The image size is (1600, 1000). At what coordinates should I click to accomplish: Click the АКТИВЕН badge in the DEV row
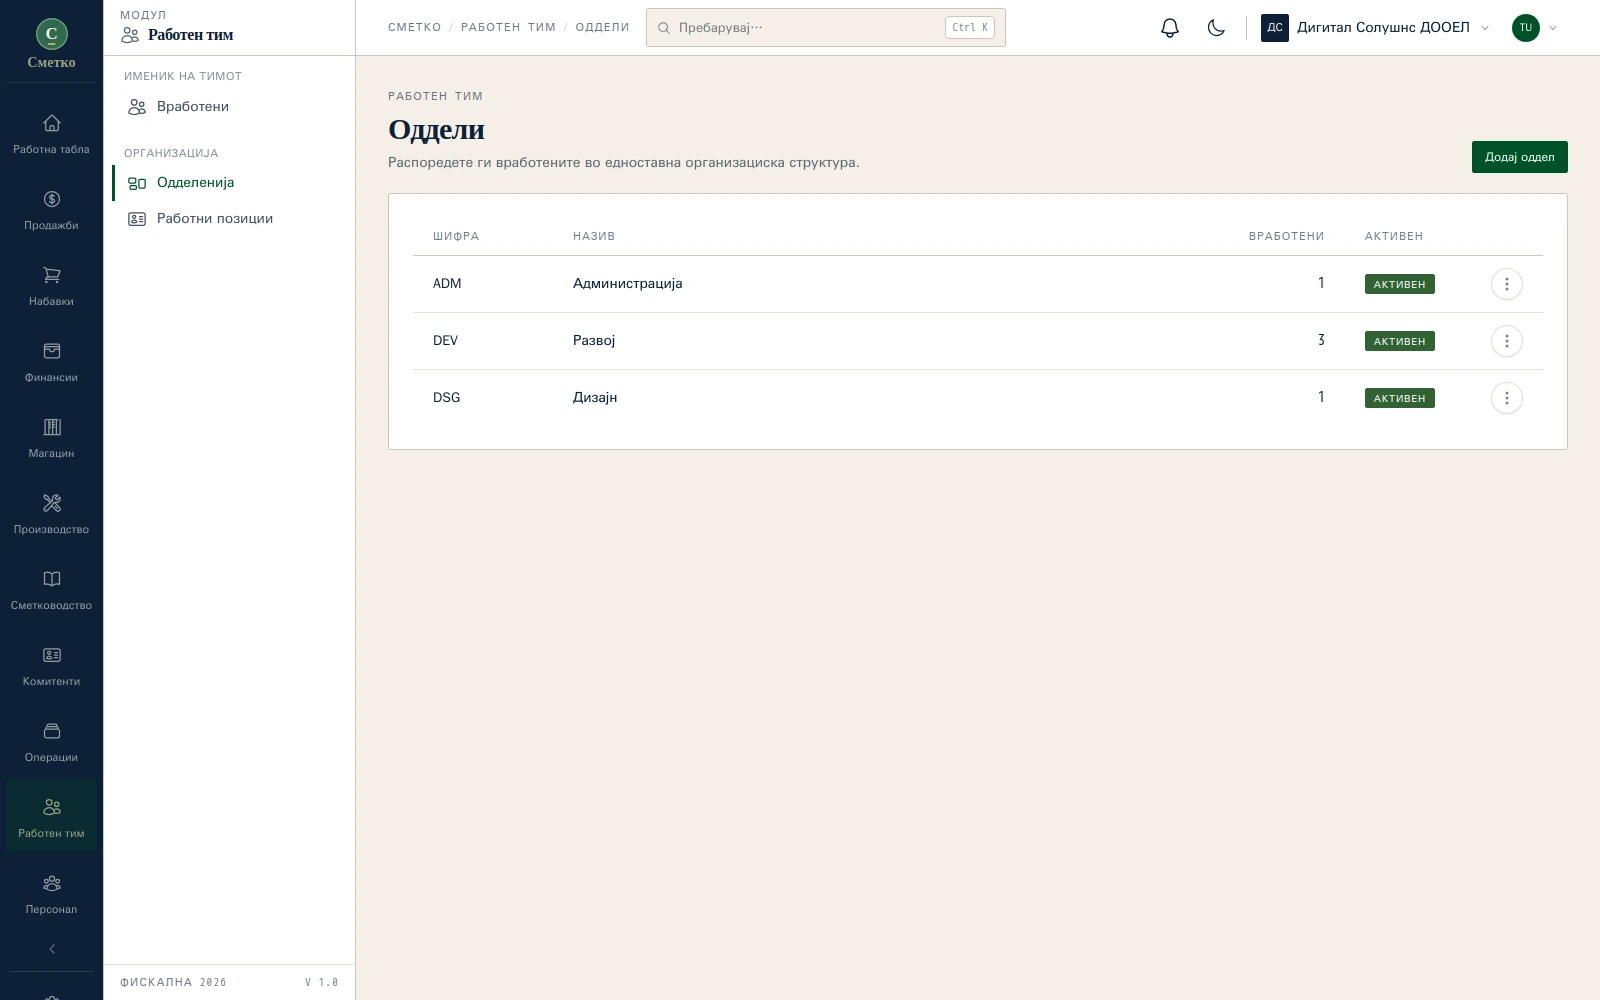[x=1399, y=341]
